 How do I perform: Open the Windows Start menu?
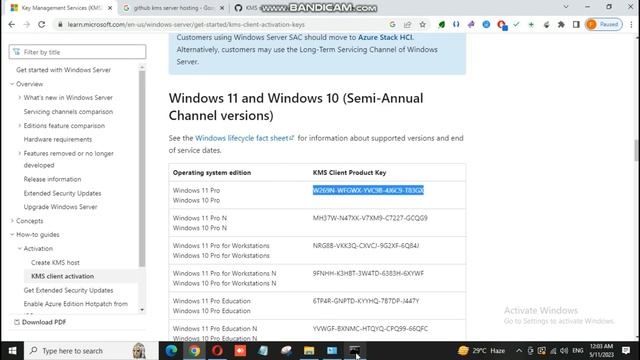point(12,351)
